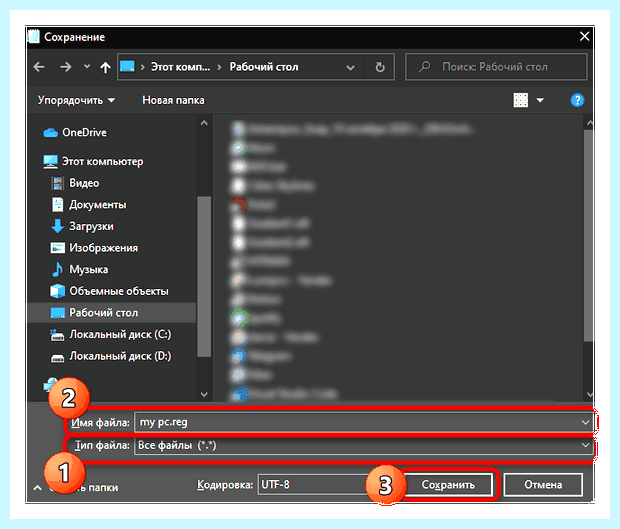Open the 'Кодировка' UTF-8 dropdown
Image resolution: width=620 pixels, height=529 pixels.
pos(313,485)
